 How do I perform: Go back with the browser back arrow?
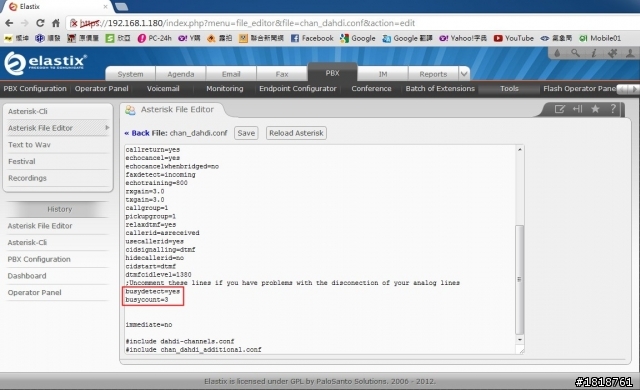click(x=9, y=23)
